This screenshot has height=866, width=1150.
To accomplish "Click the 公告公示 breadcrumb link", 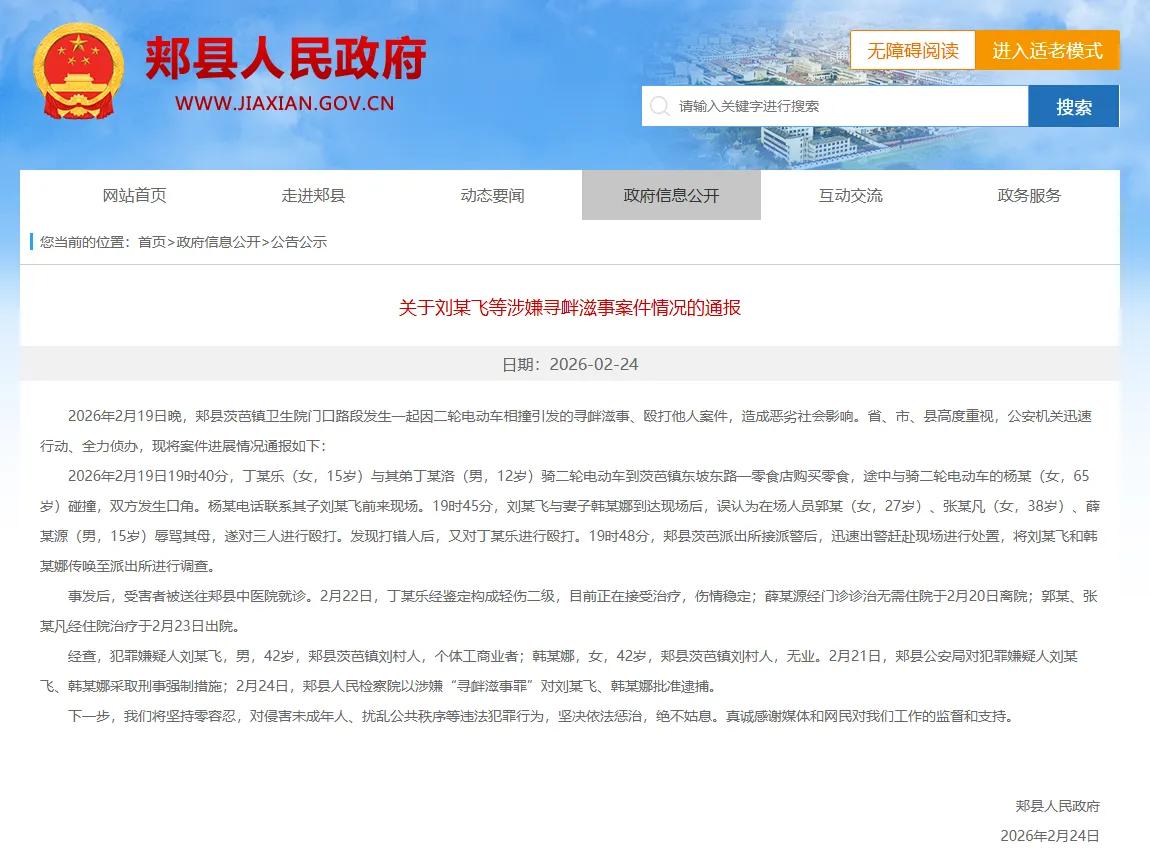I will coord(296,242).
